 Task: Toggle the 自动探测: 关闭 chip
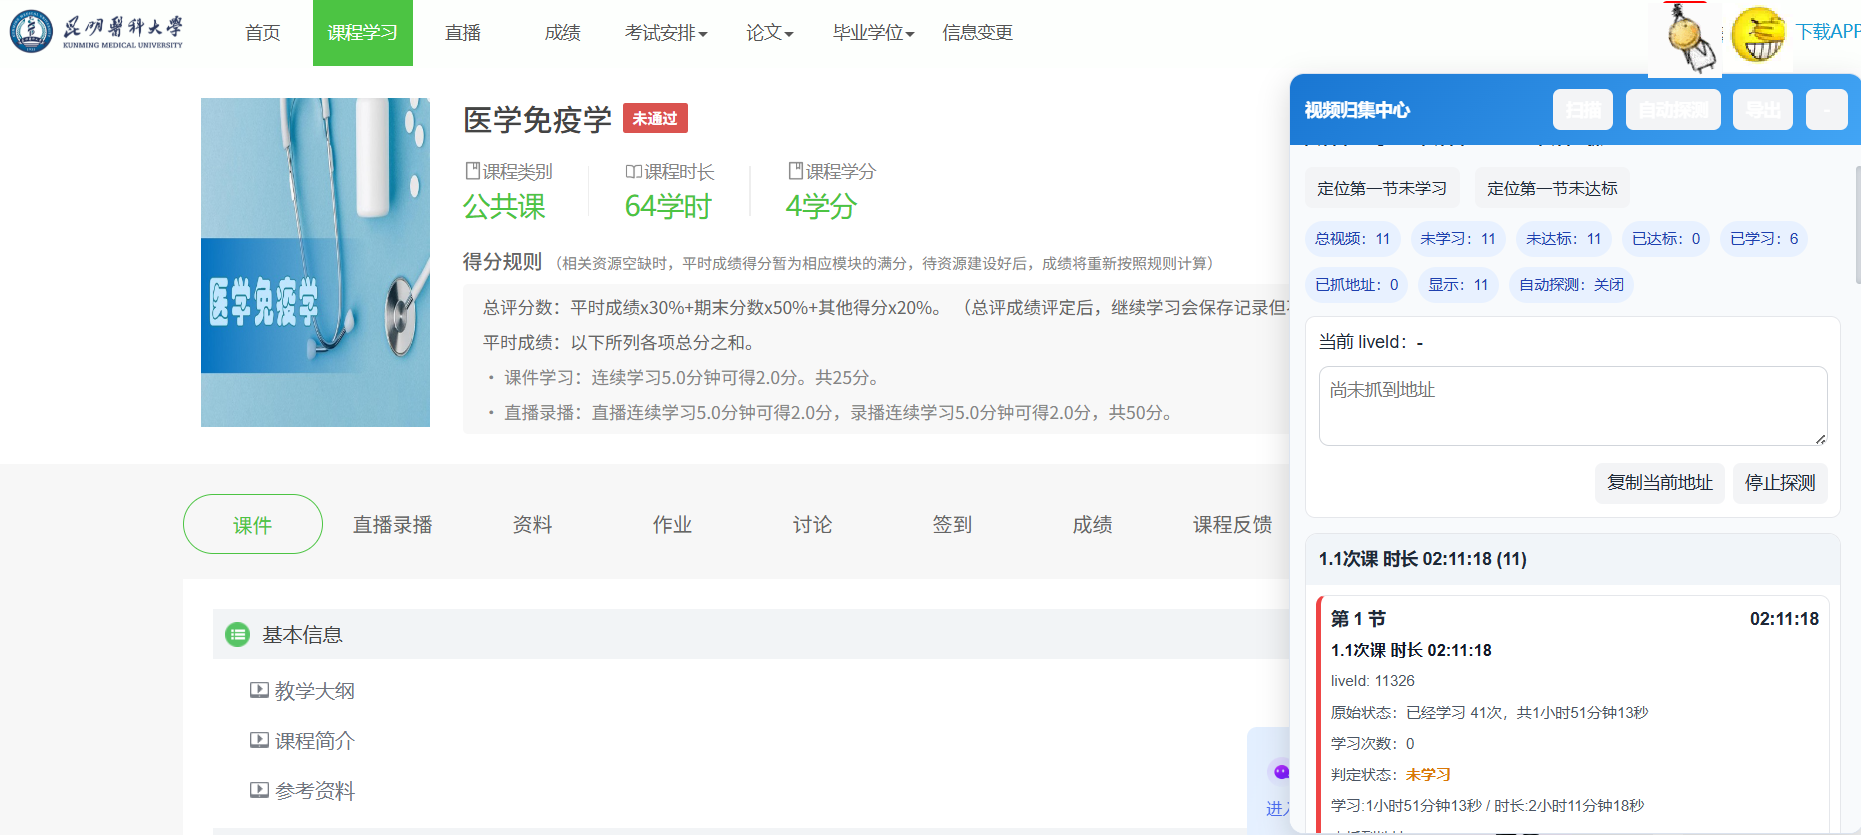[x=1571, y=285]
